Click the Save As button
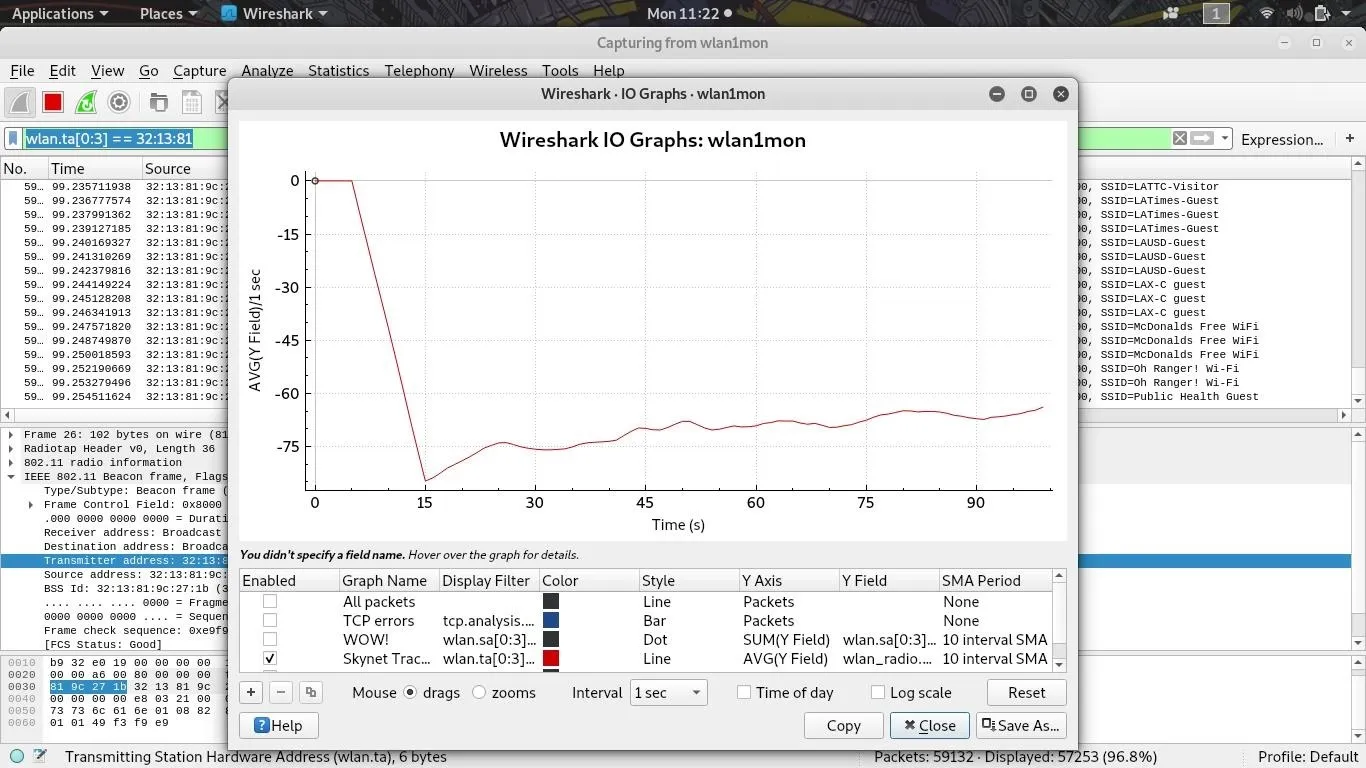 point(1020,725)
